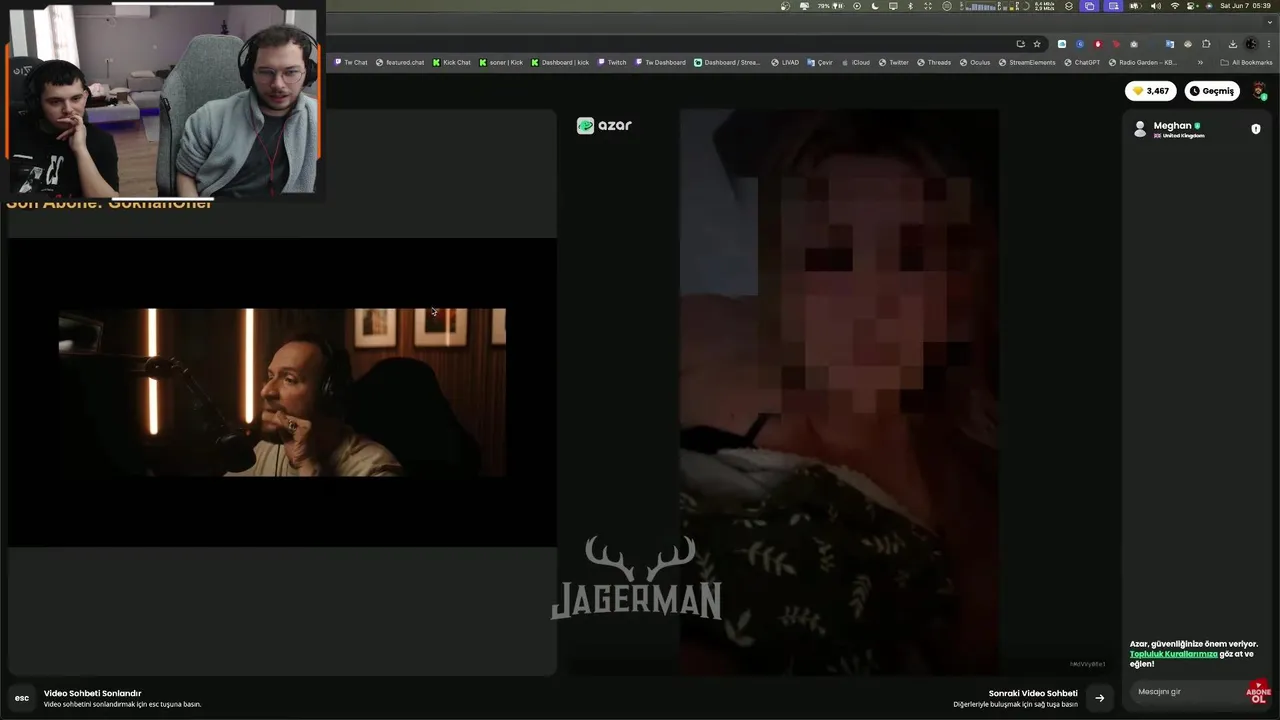Click the install app icon in address bar
1280x720 pixels.
click(1021, 44)
